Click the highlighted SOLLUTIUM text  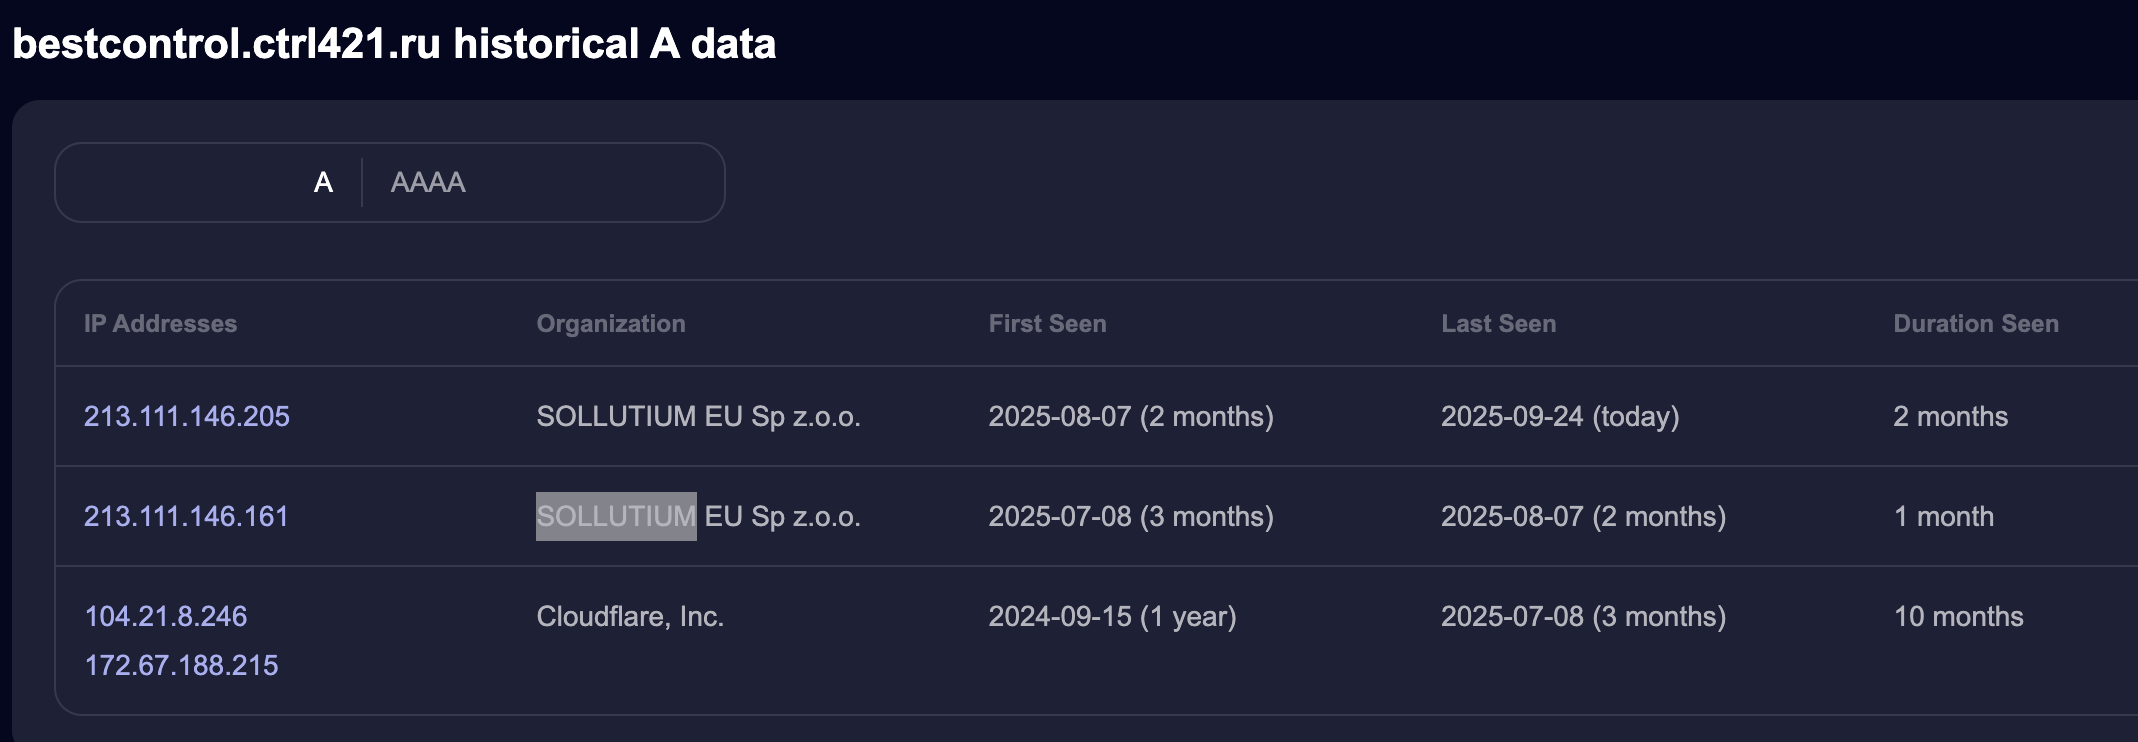(616, 516)
